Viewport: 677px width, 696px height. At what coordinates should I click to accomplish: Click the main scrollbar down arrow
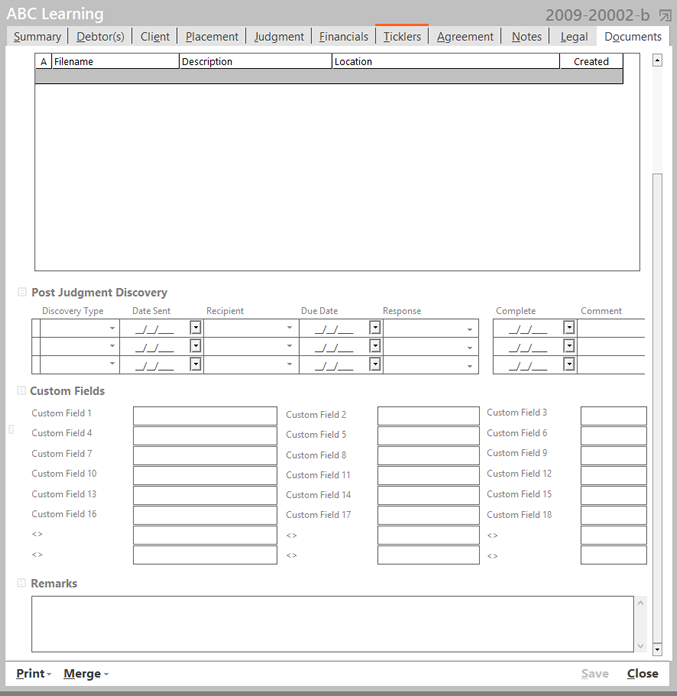657,649
